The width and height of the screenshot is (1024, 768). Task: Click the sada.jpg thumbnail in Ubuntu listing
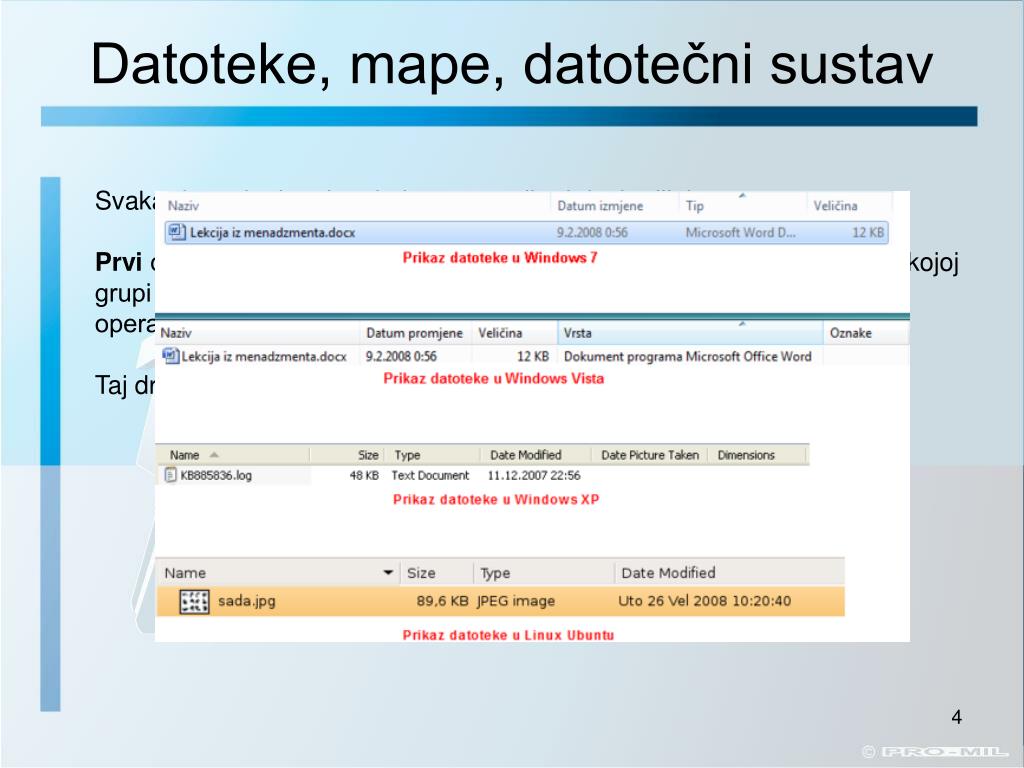[x=194, y=601]
